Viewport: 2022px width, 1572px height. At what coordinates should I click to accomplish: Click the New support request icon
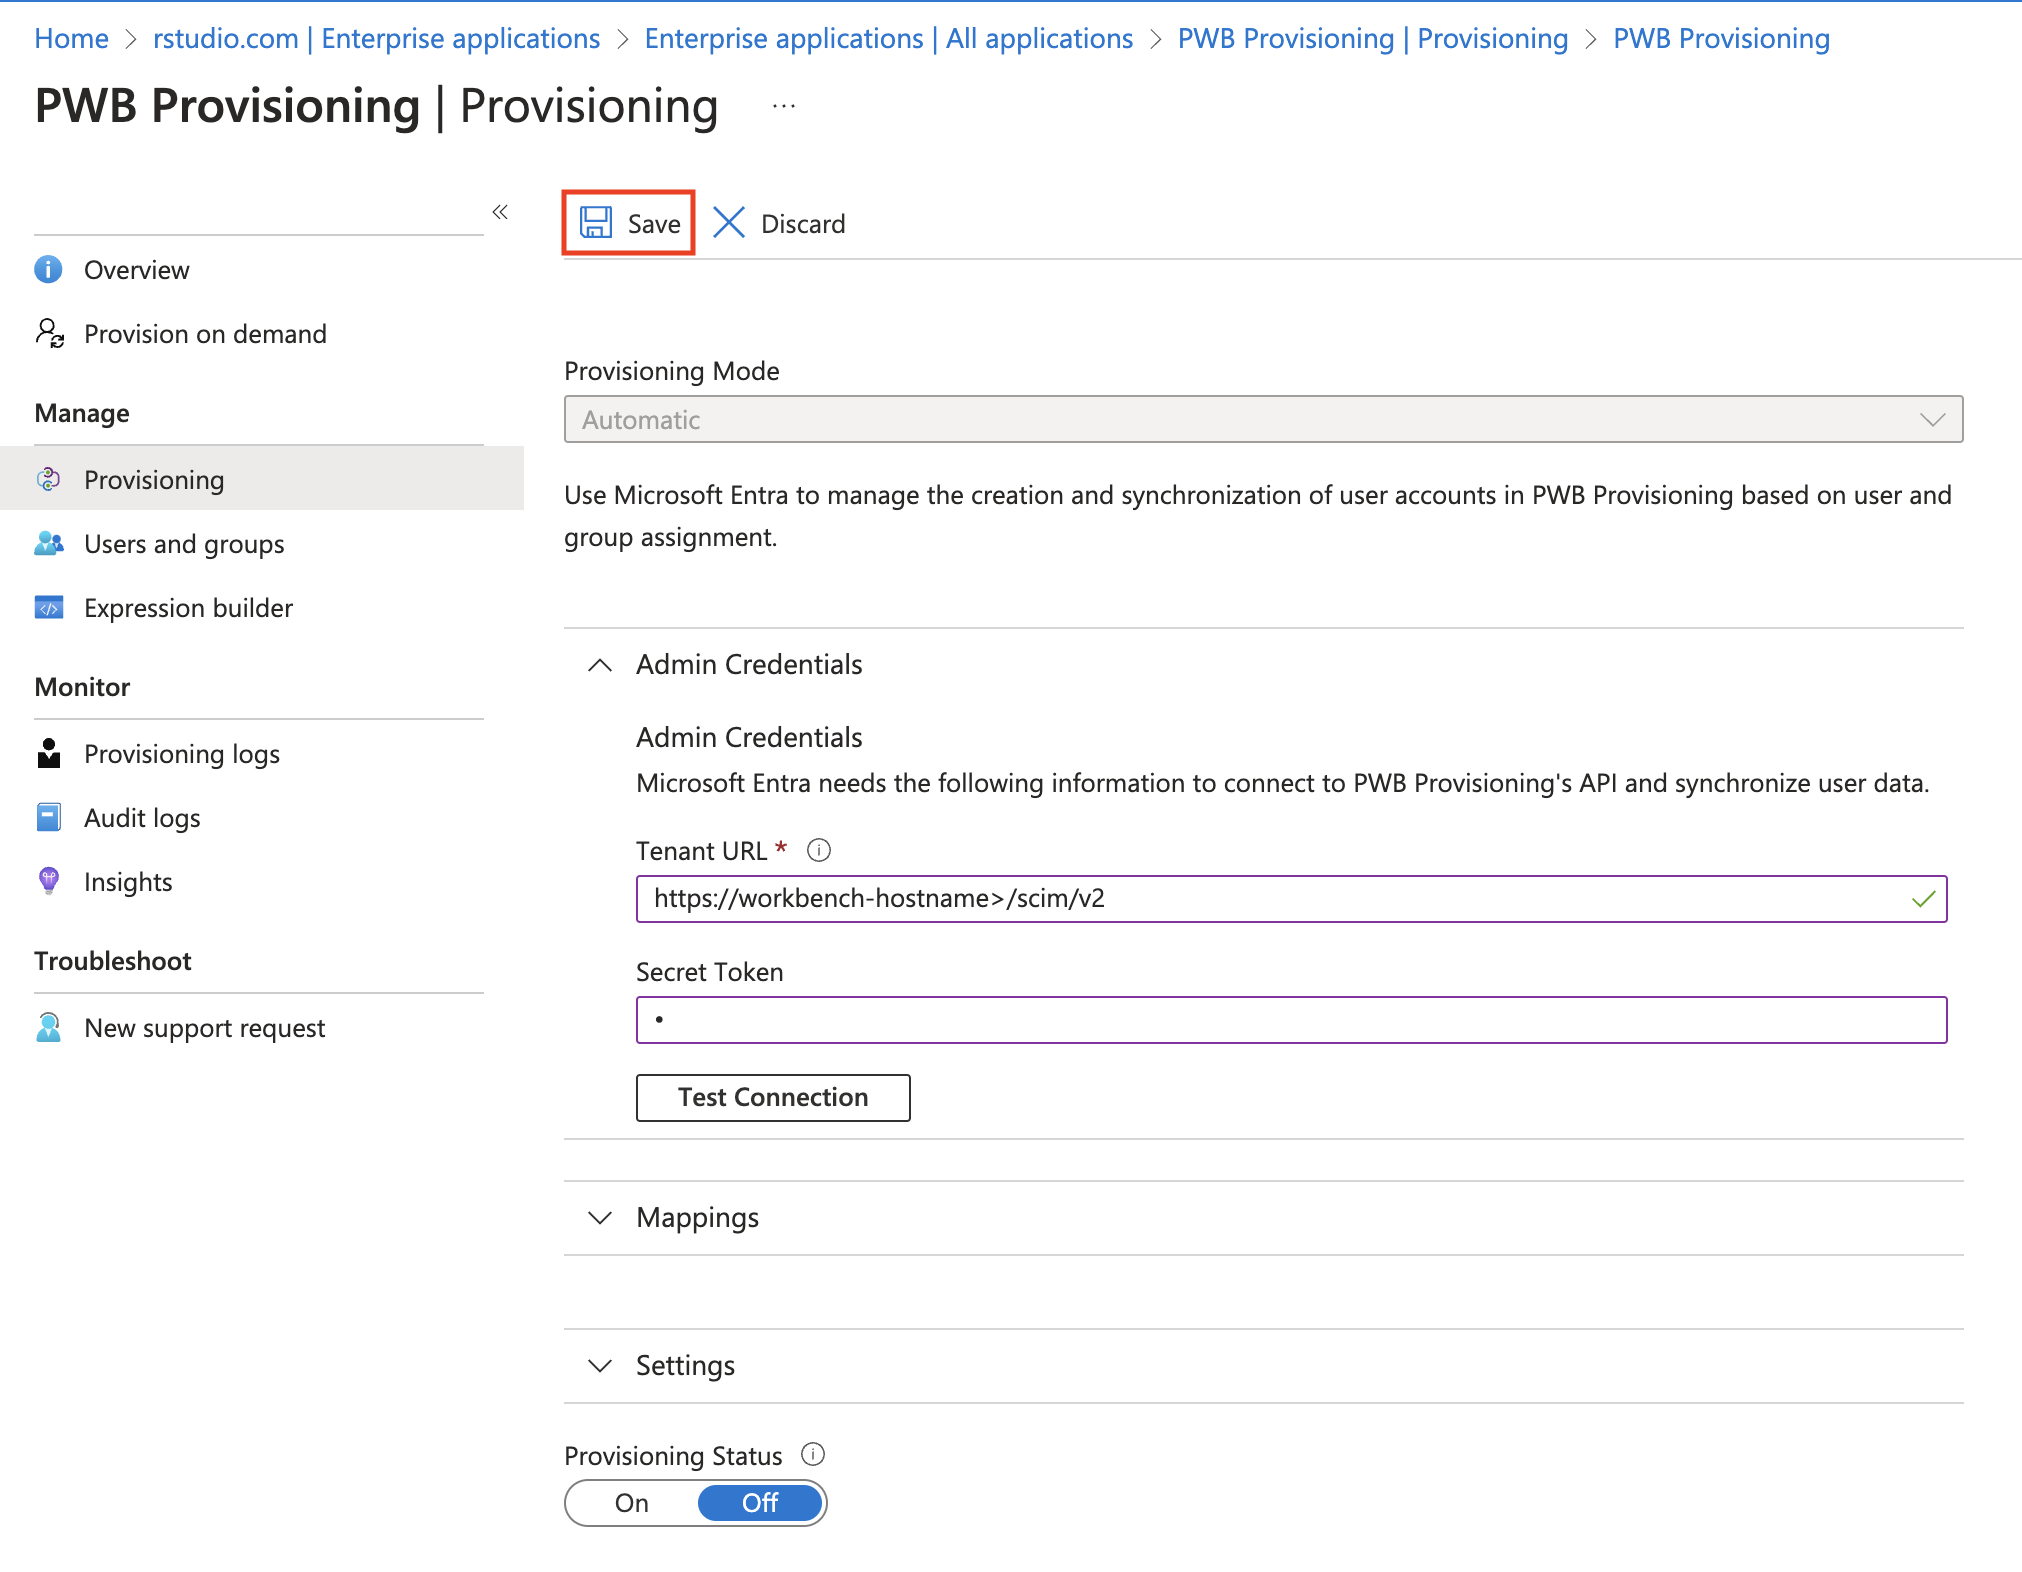coord(48,1027)
